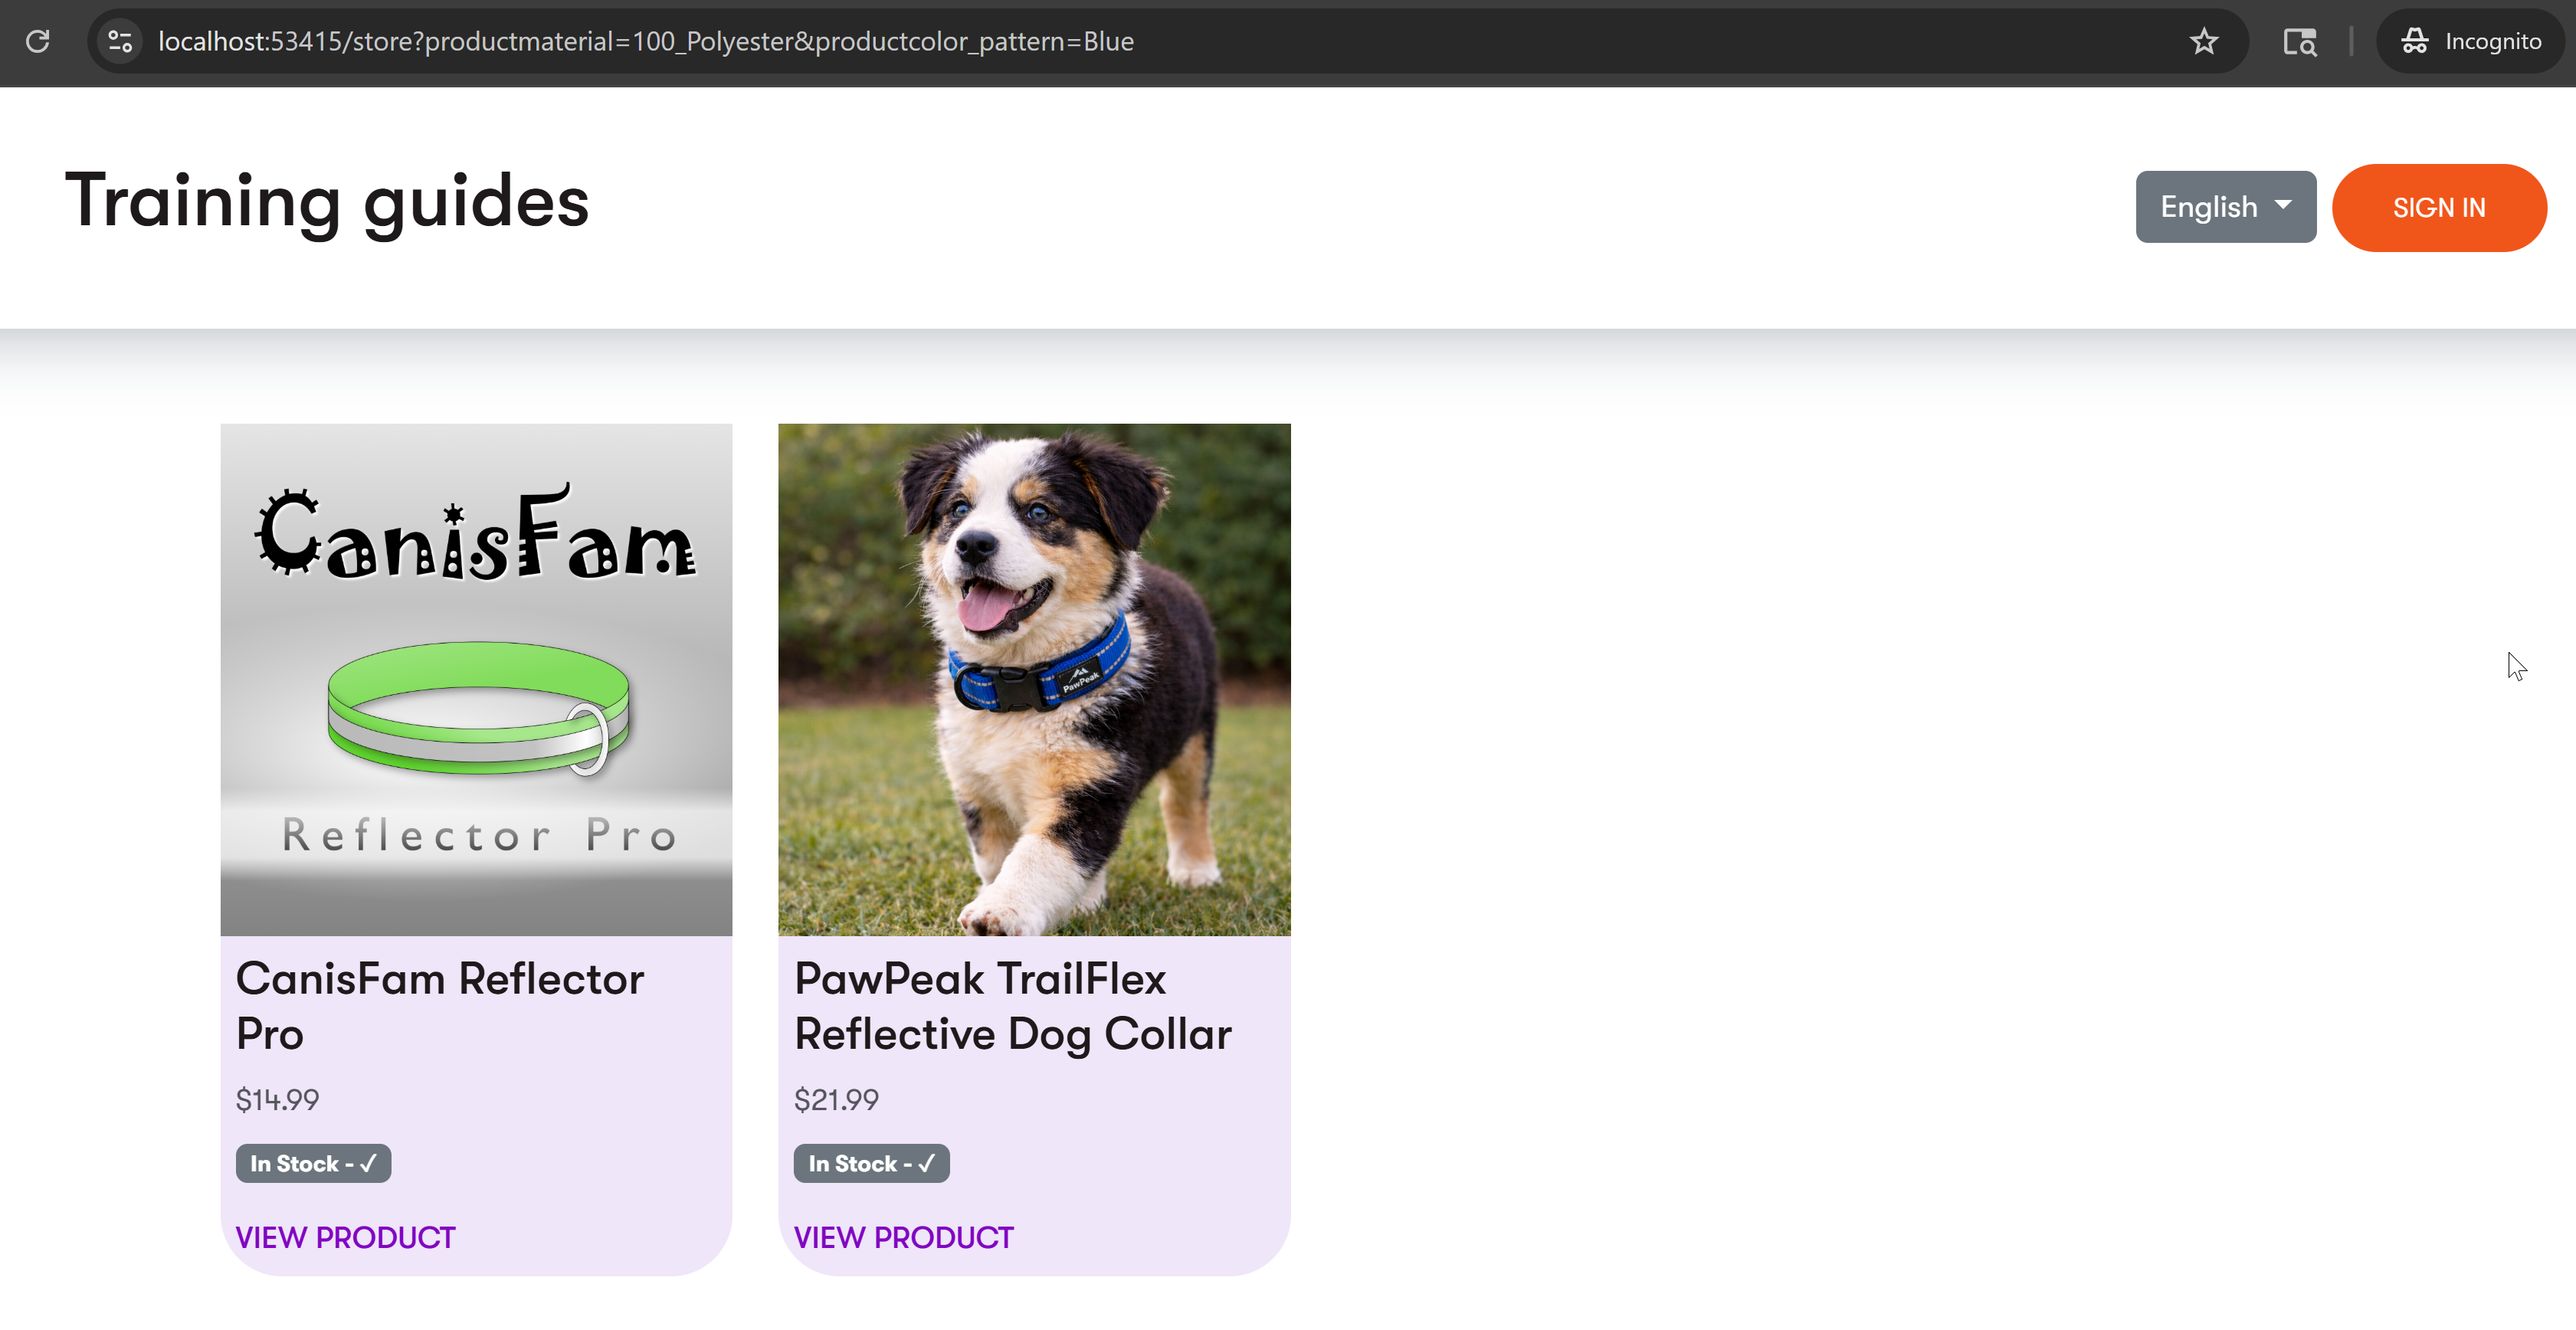Click the In Stock badge on CanisFam card
This screenshot has height=1330, width=2576.
click(x=313, y=1163)
